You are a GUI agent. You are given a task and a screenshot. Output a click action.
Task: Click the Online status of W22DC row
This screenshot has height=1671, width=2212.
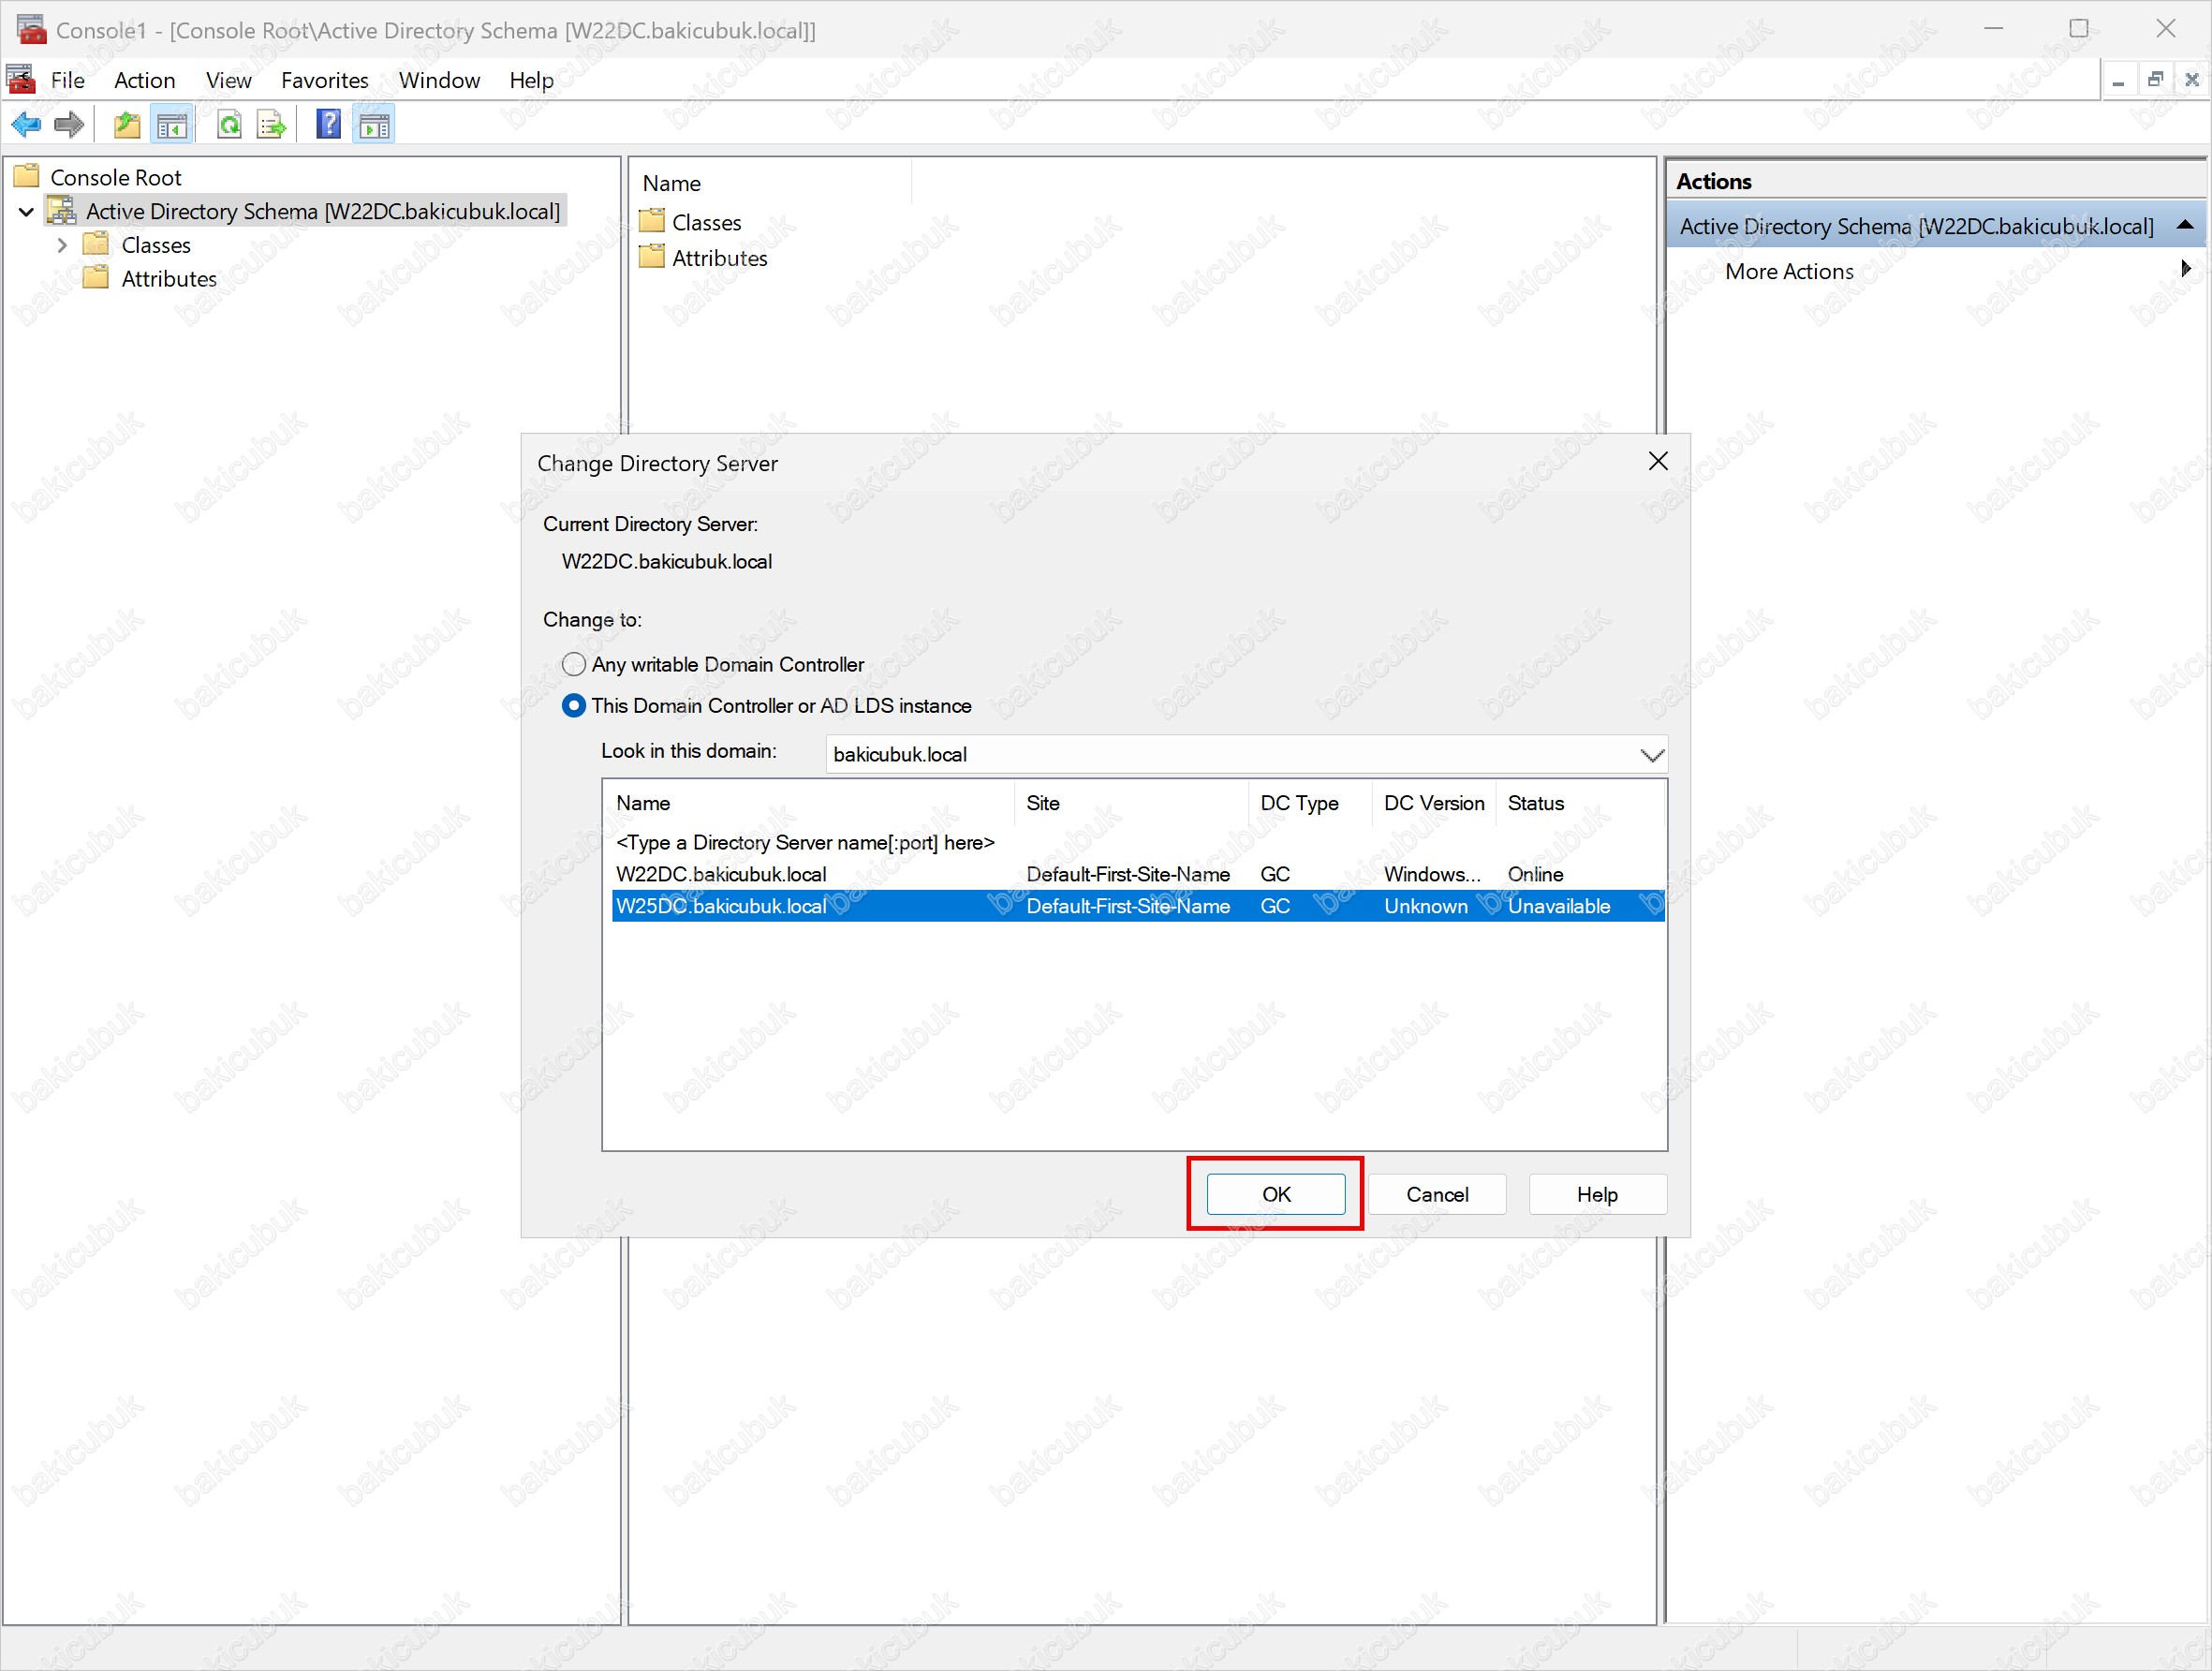point(1535,874)
